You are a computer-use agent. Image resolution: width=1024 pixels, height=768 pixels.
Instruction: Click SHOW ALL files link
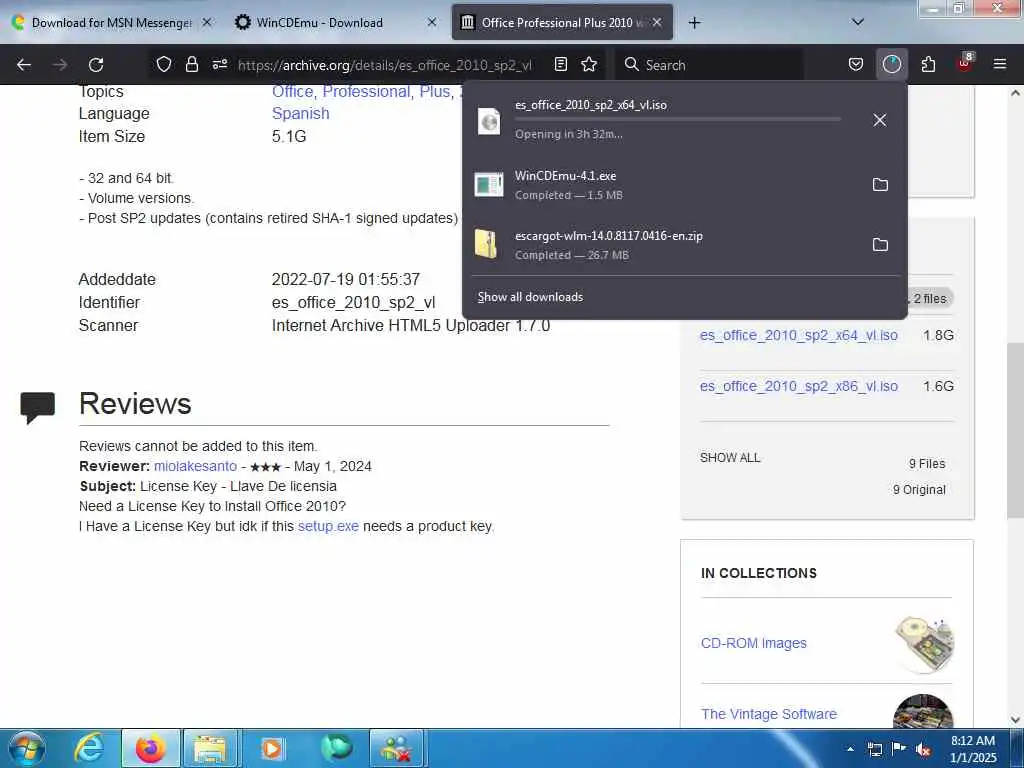(x=730, y=458)
